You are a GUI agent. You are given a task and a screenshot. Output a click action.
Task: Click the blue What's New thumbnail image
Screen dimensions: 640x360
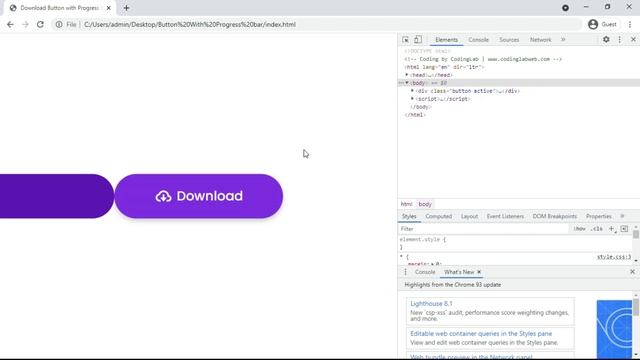614,329
